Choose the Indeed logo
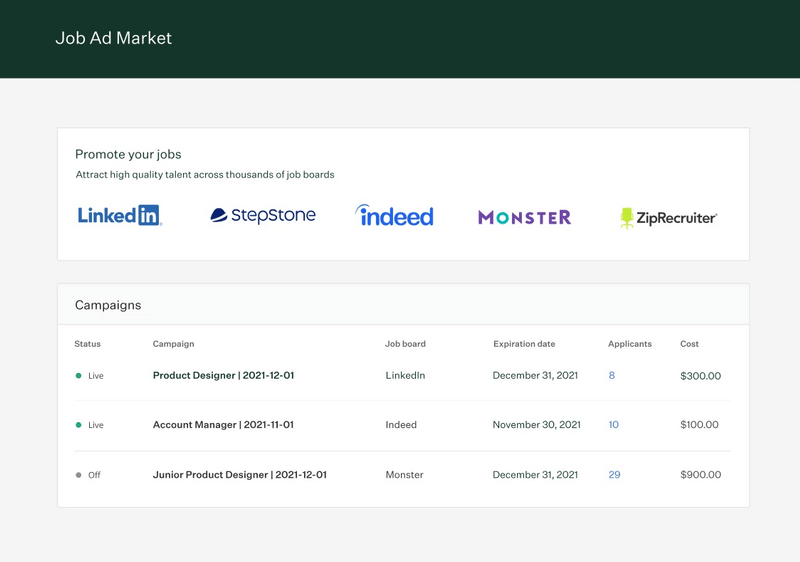The image size is (800, 562). pyautogui.click(x=395, y=215)
